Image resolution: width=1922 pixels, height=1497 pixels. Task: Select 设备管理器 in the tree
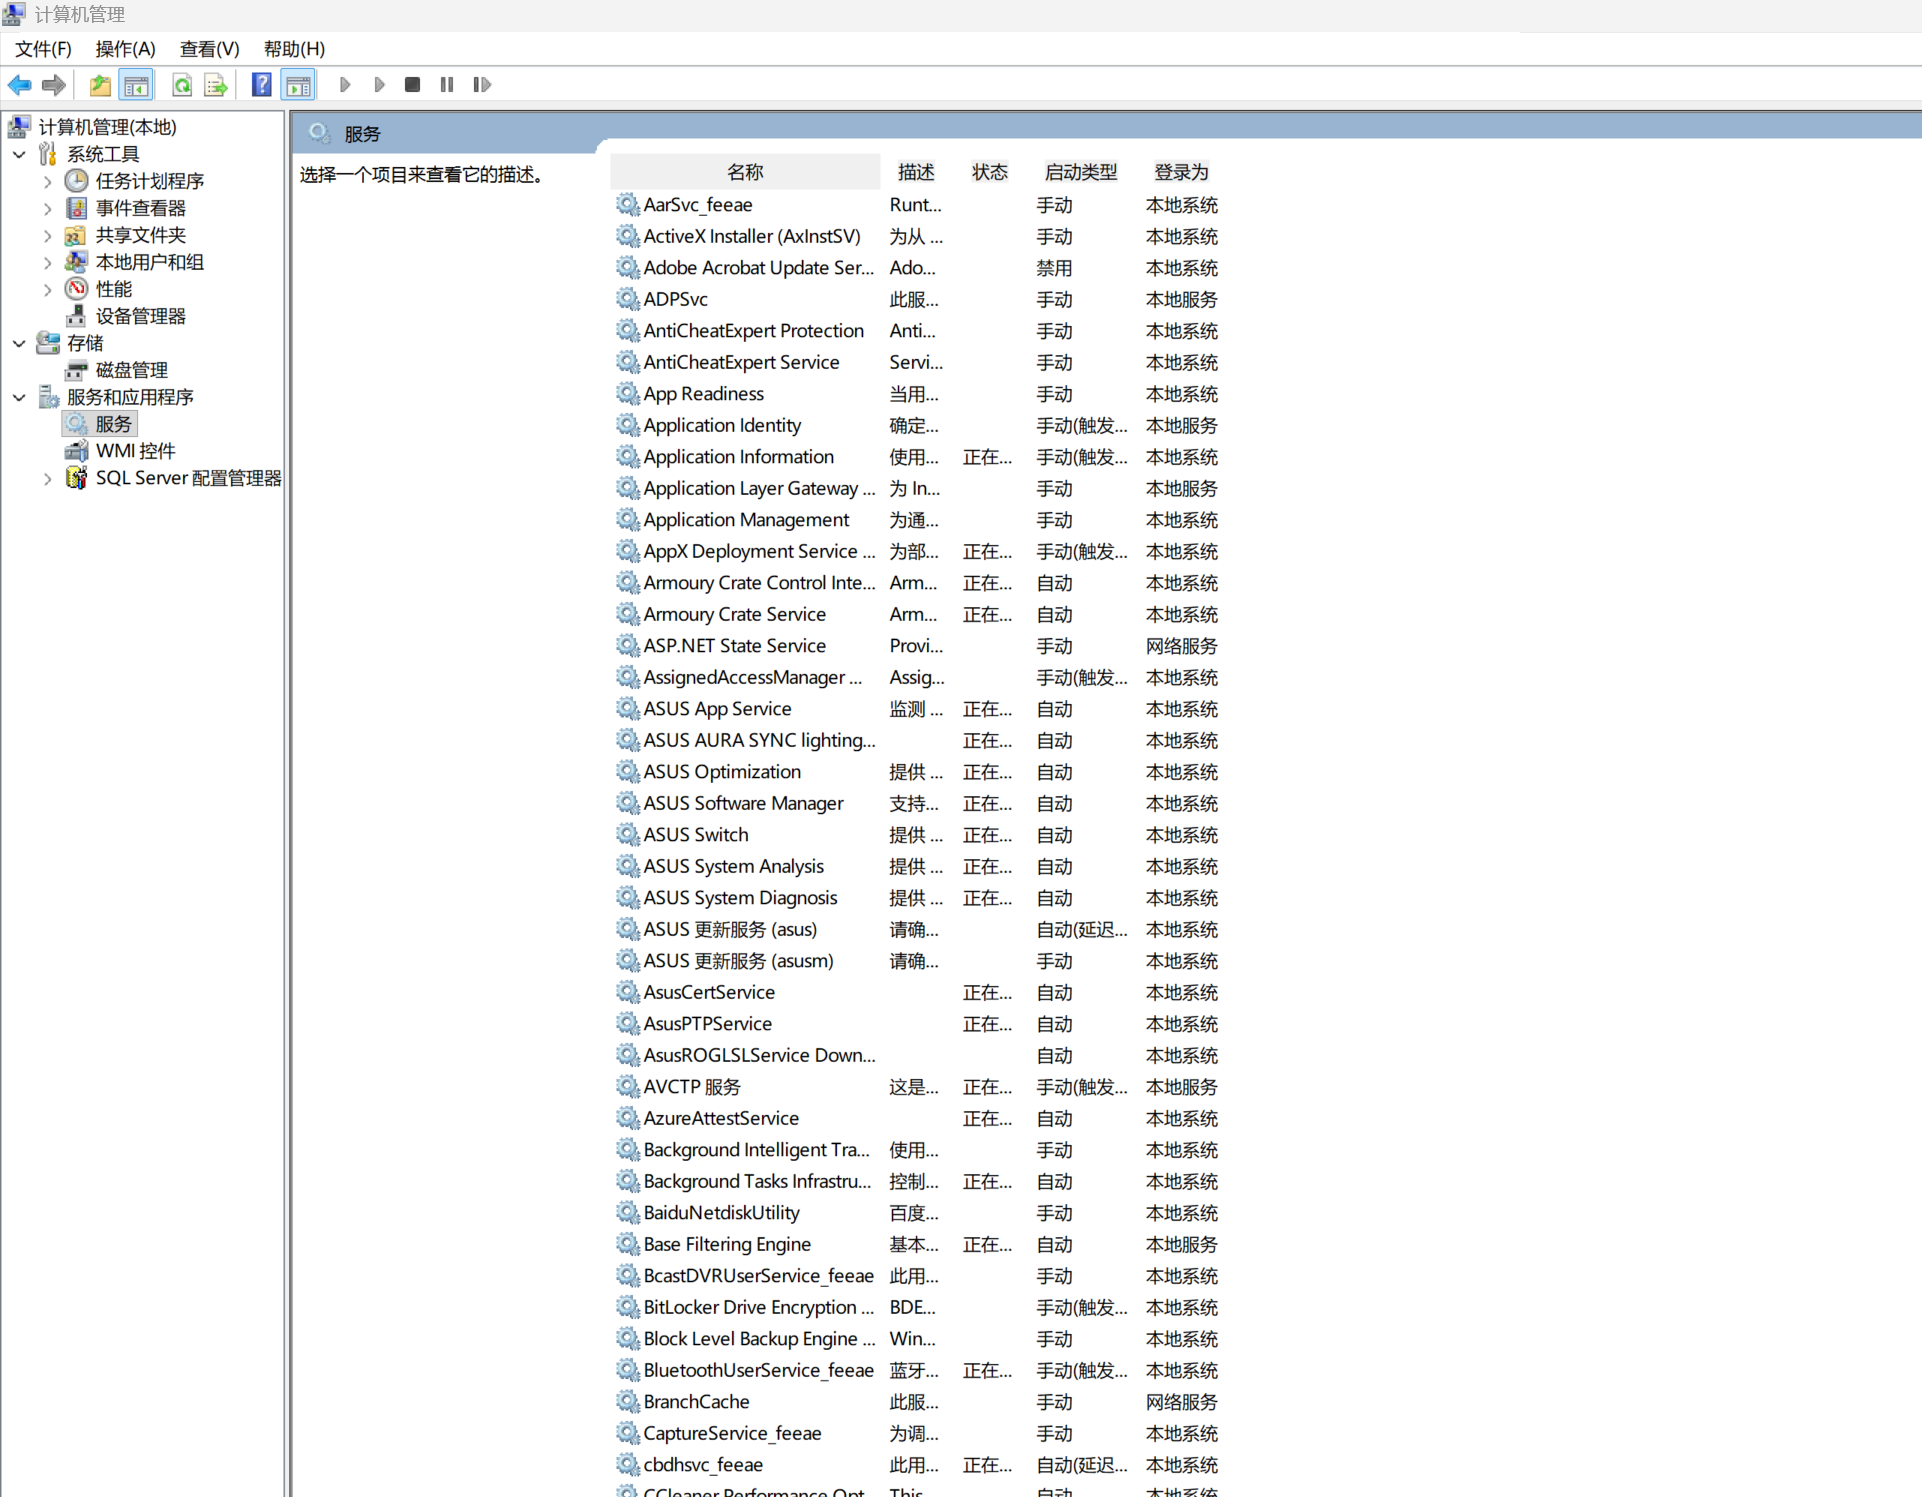click(x=140, y=316)
